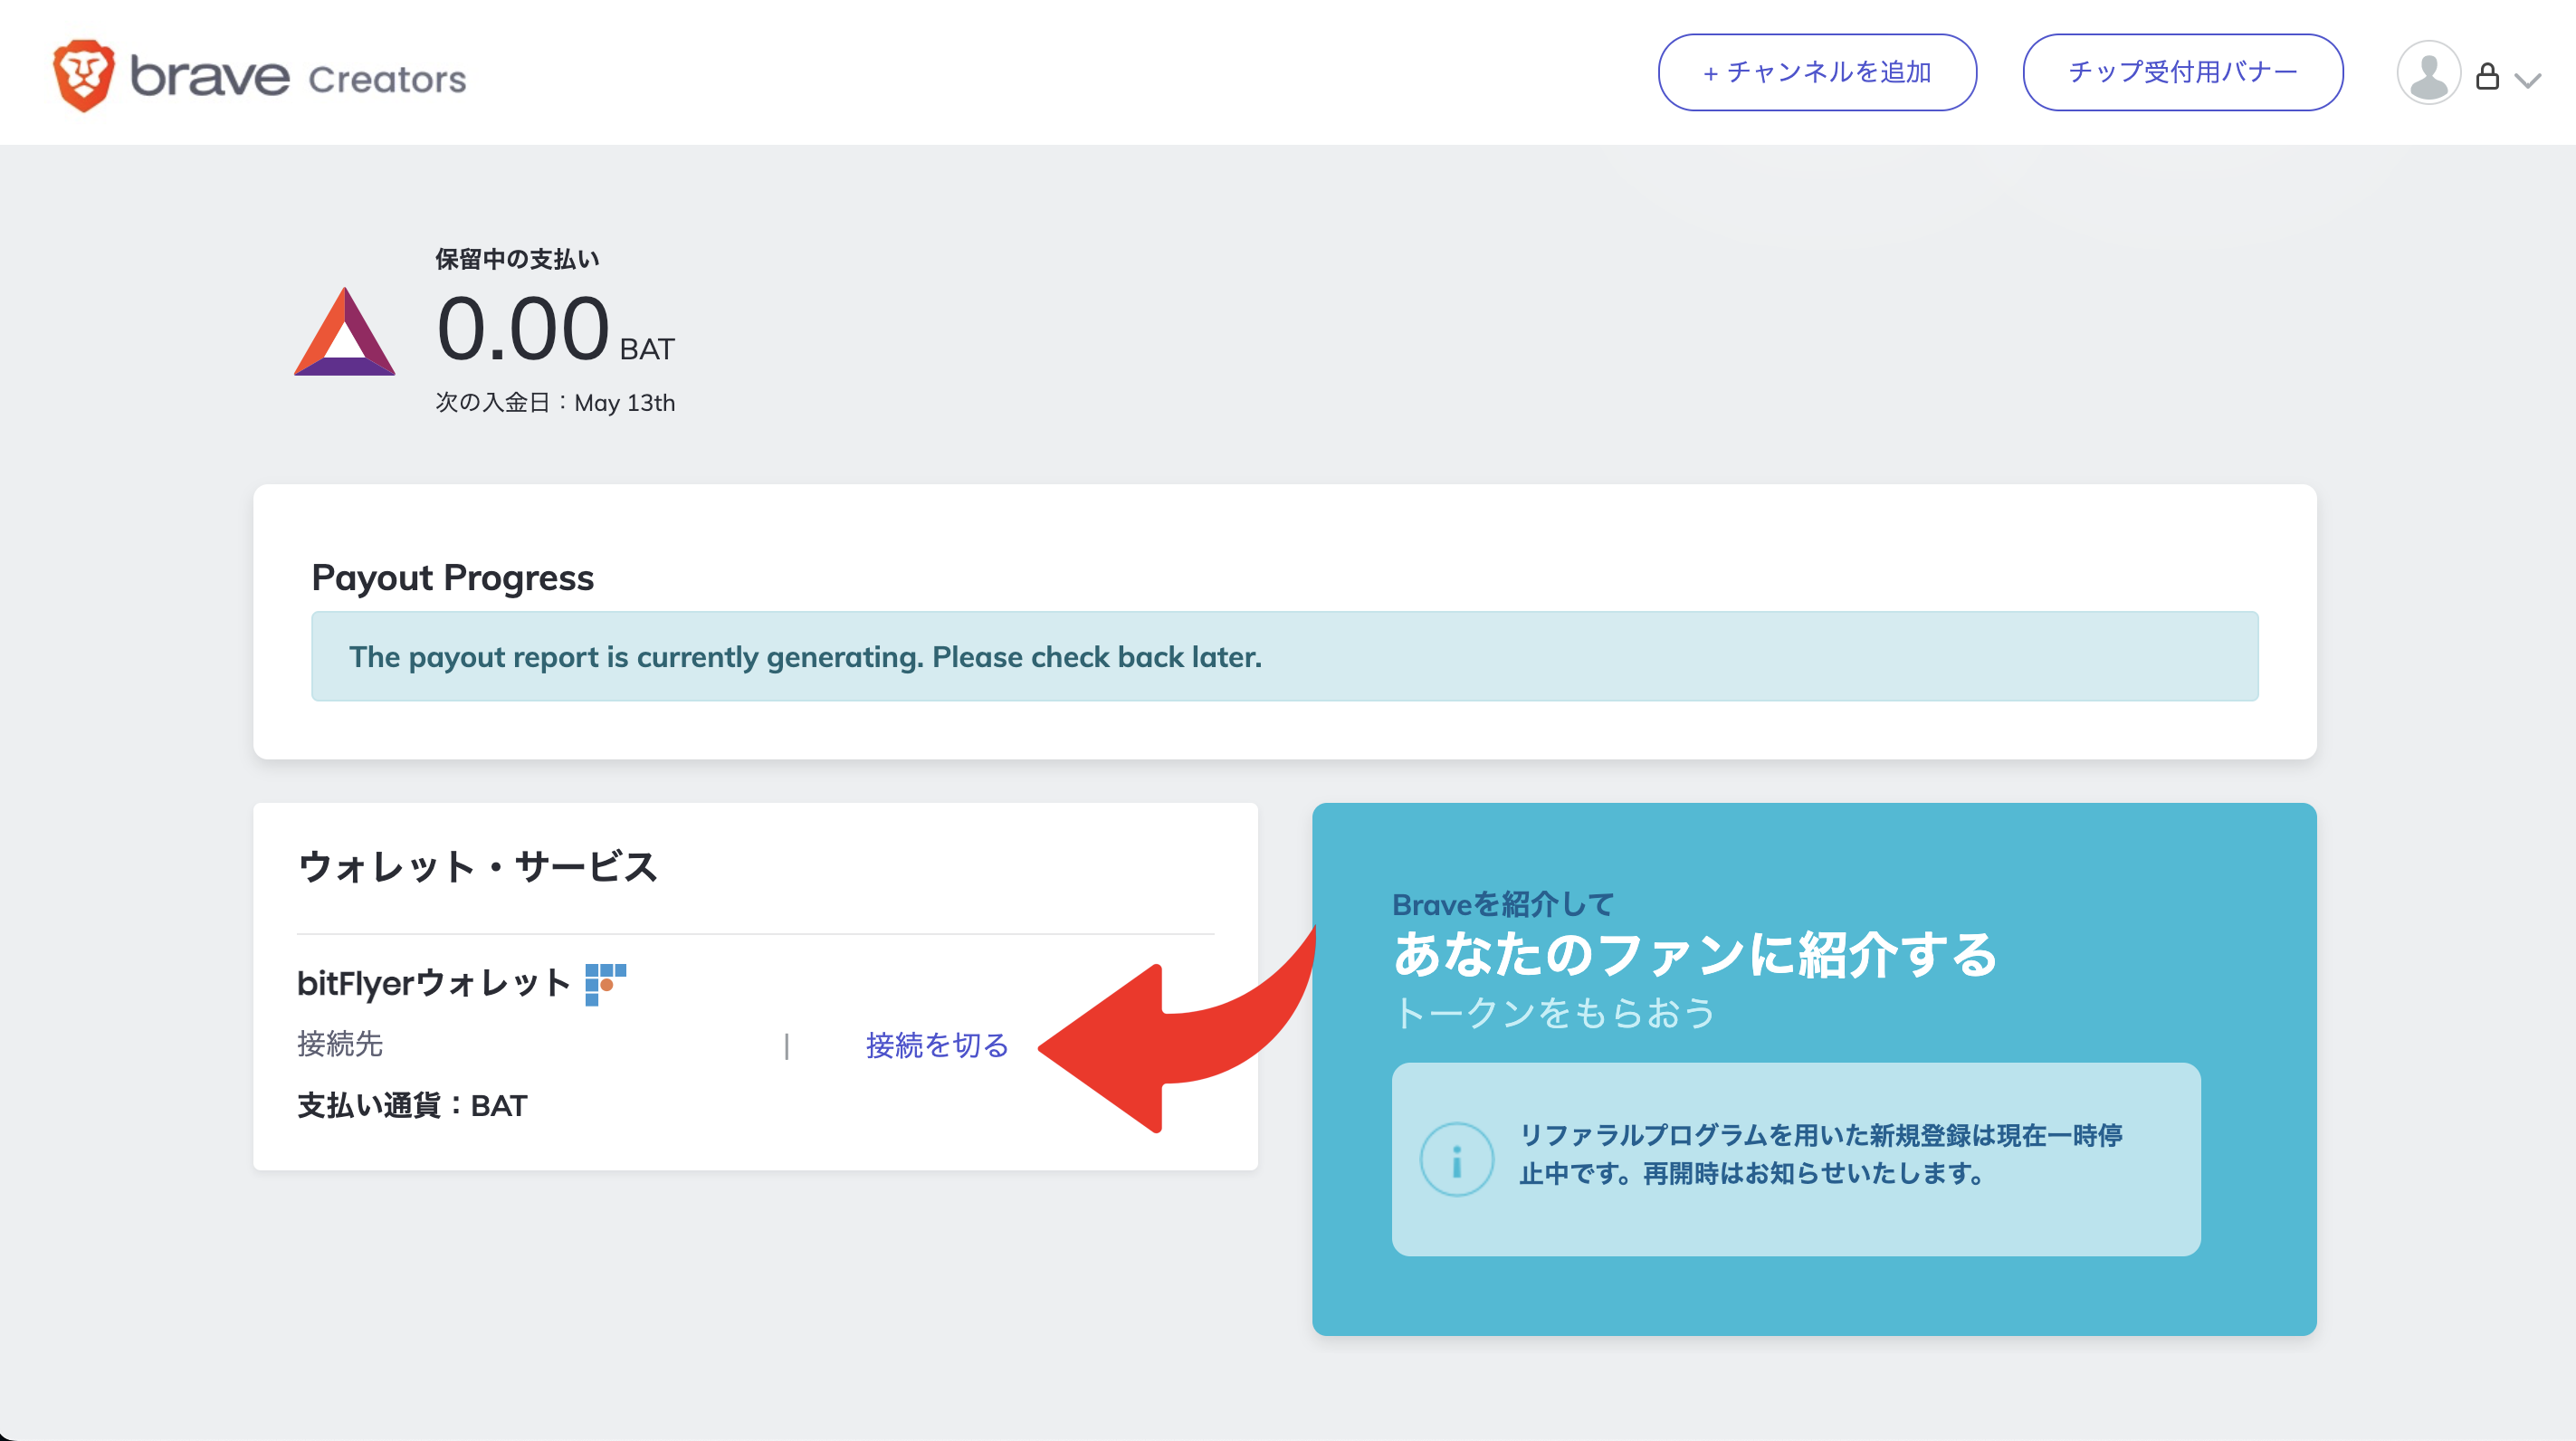Expand the account dropdown chevron

tap(2528, 80)
